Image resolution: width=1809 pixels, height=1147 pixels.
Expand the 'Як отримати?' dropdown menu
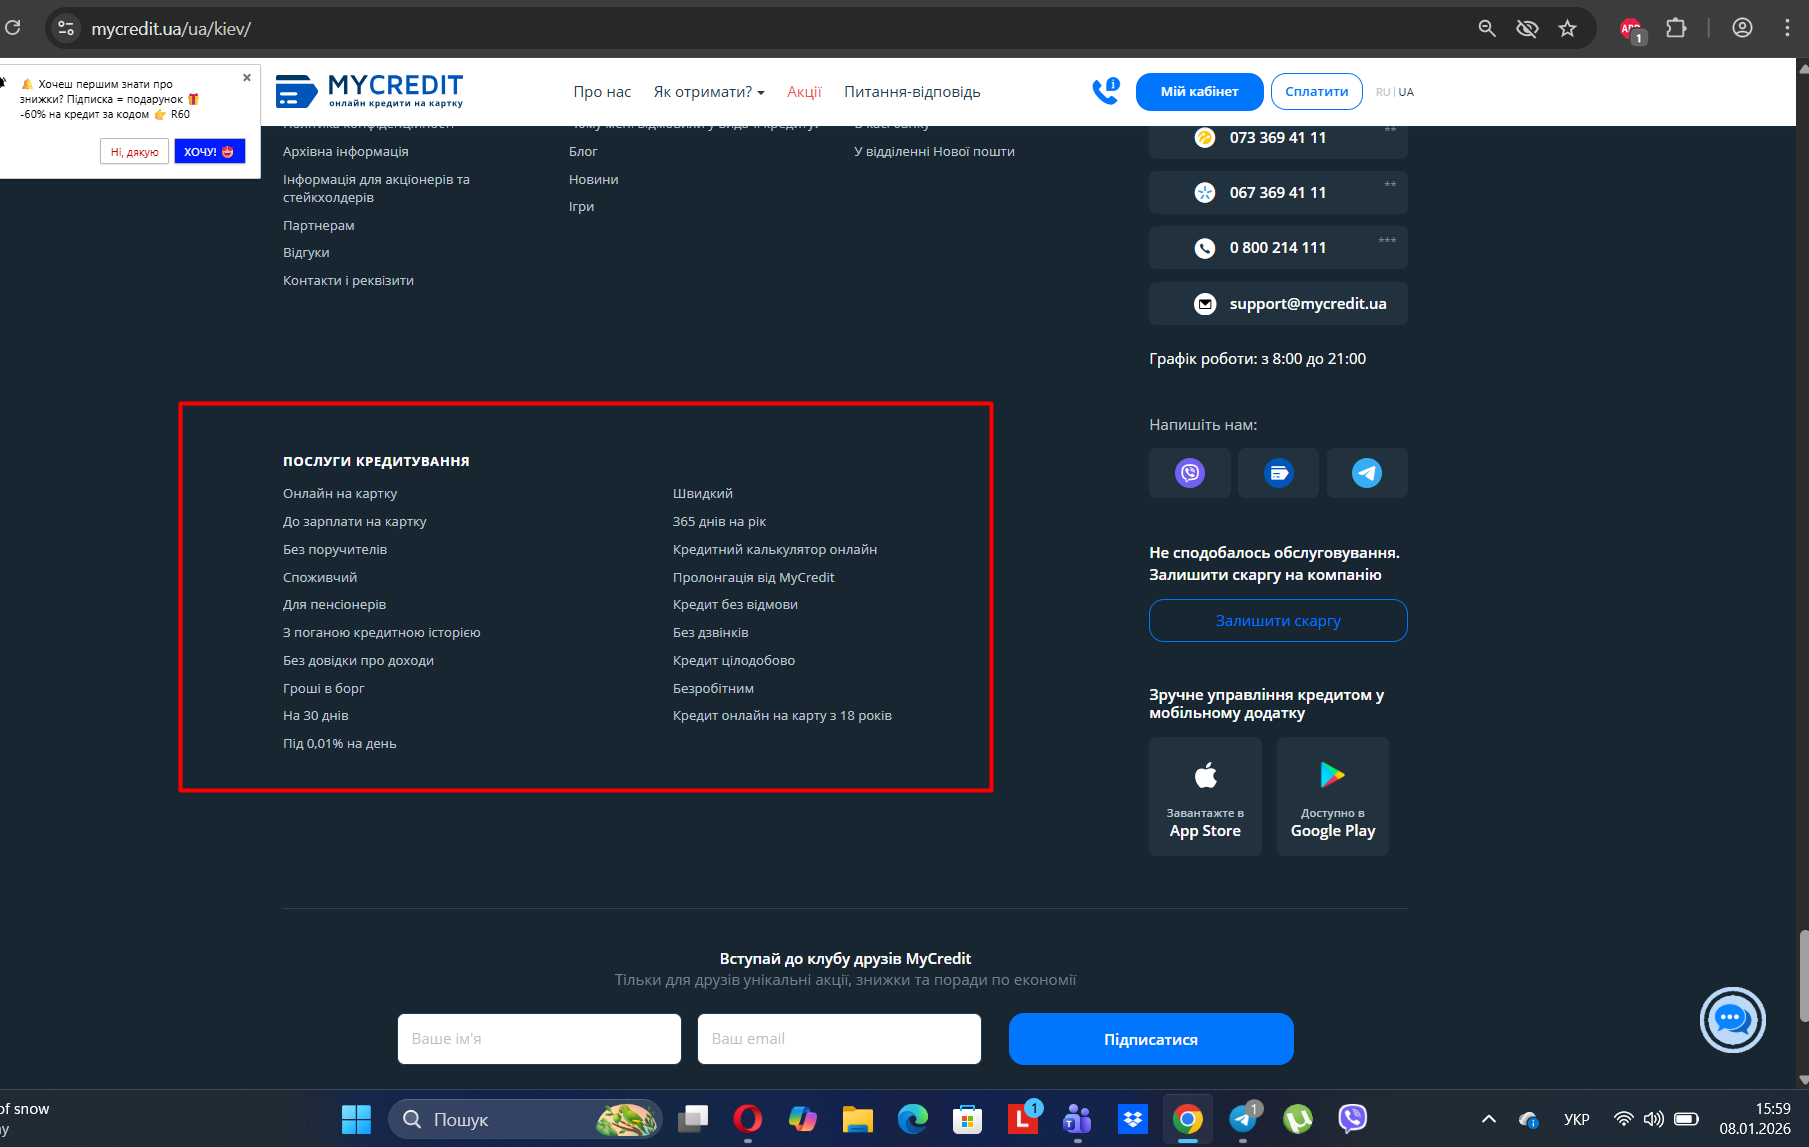coord(709,92)
